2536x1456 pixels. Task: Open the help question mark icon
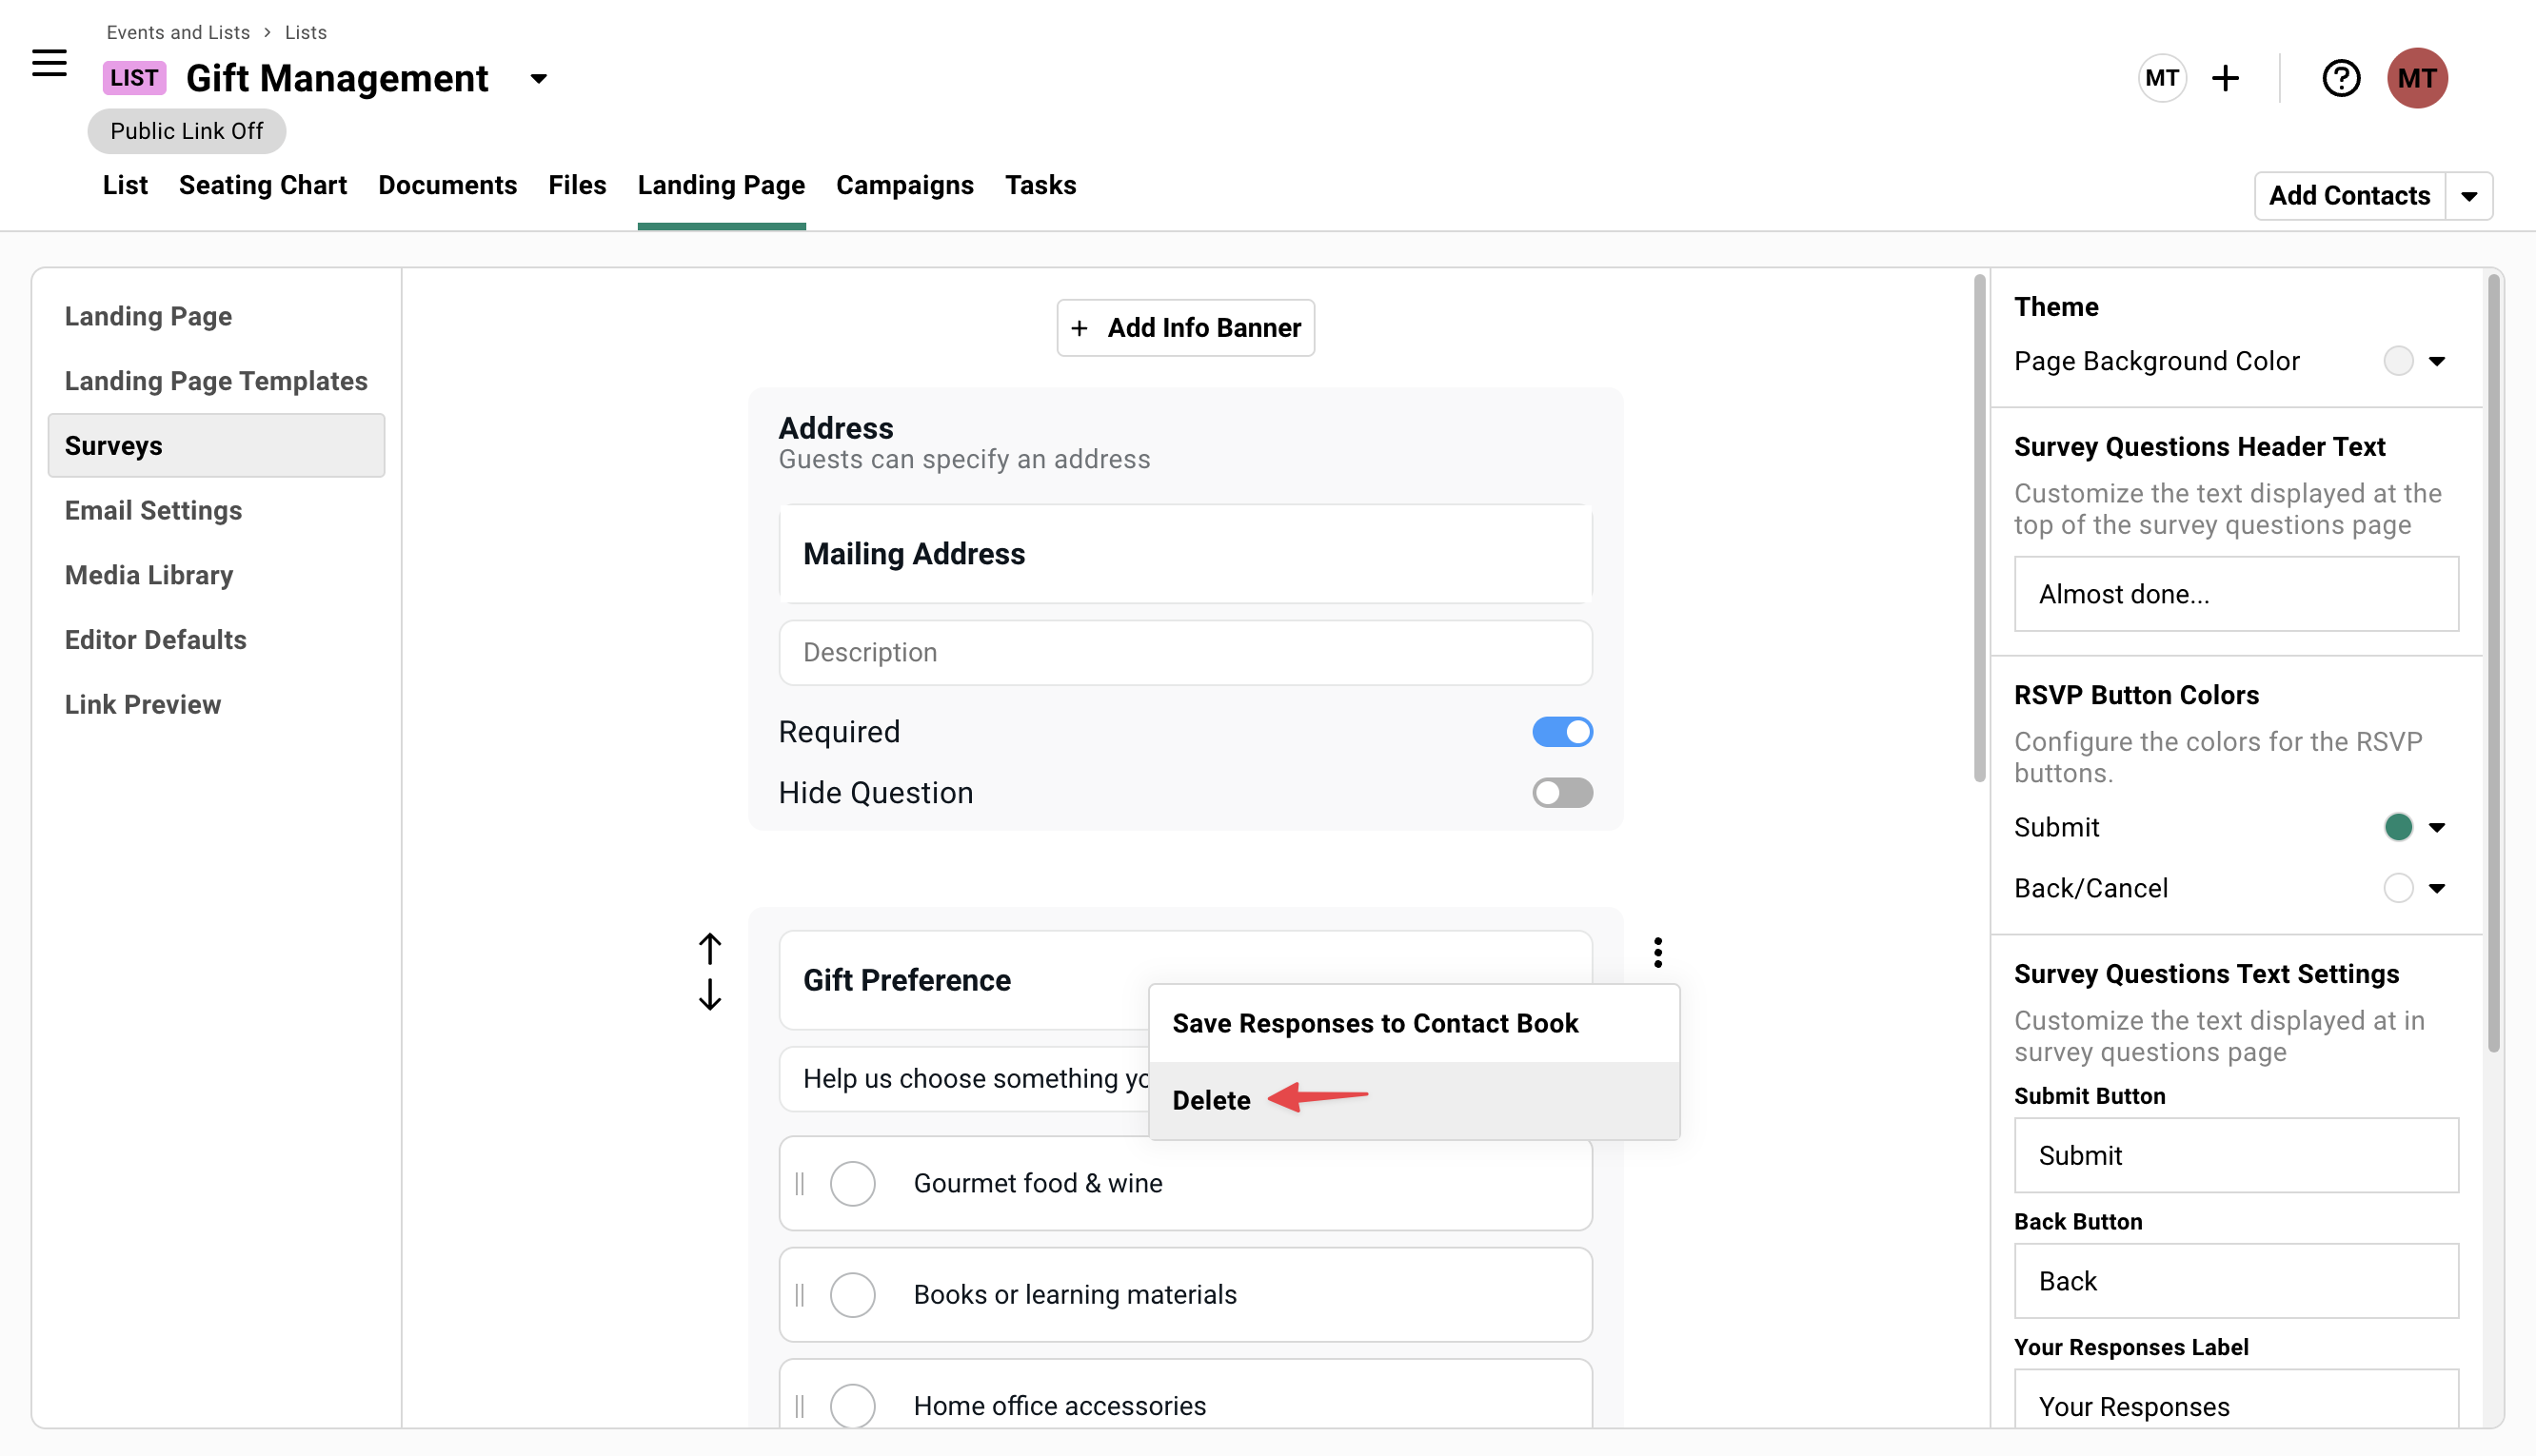2340,77
